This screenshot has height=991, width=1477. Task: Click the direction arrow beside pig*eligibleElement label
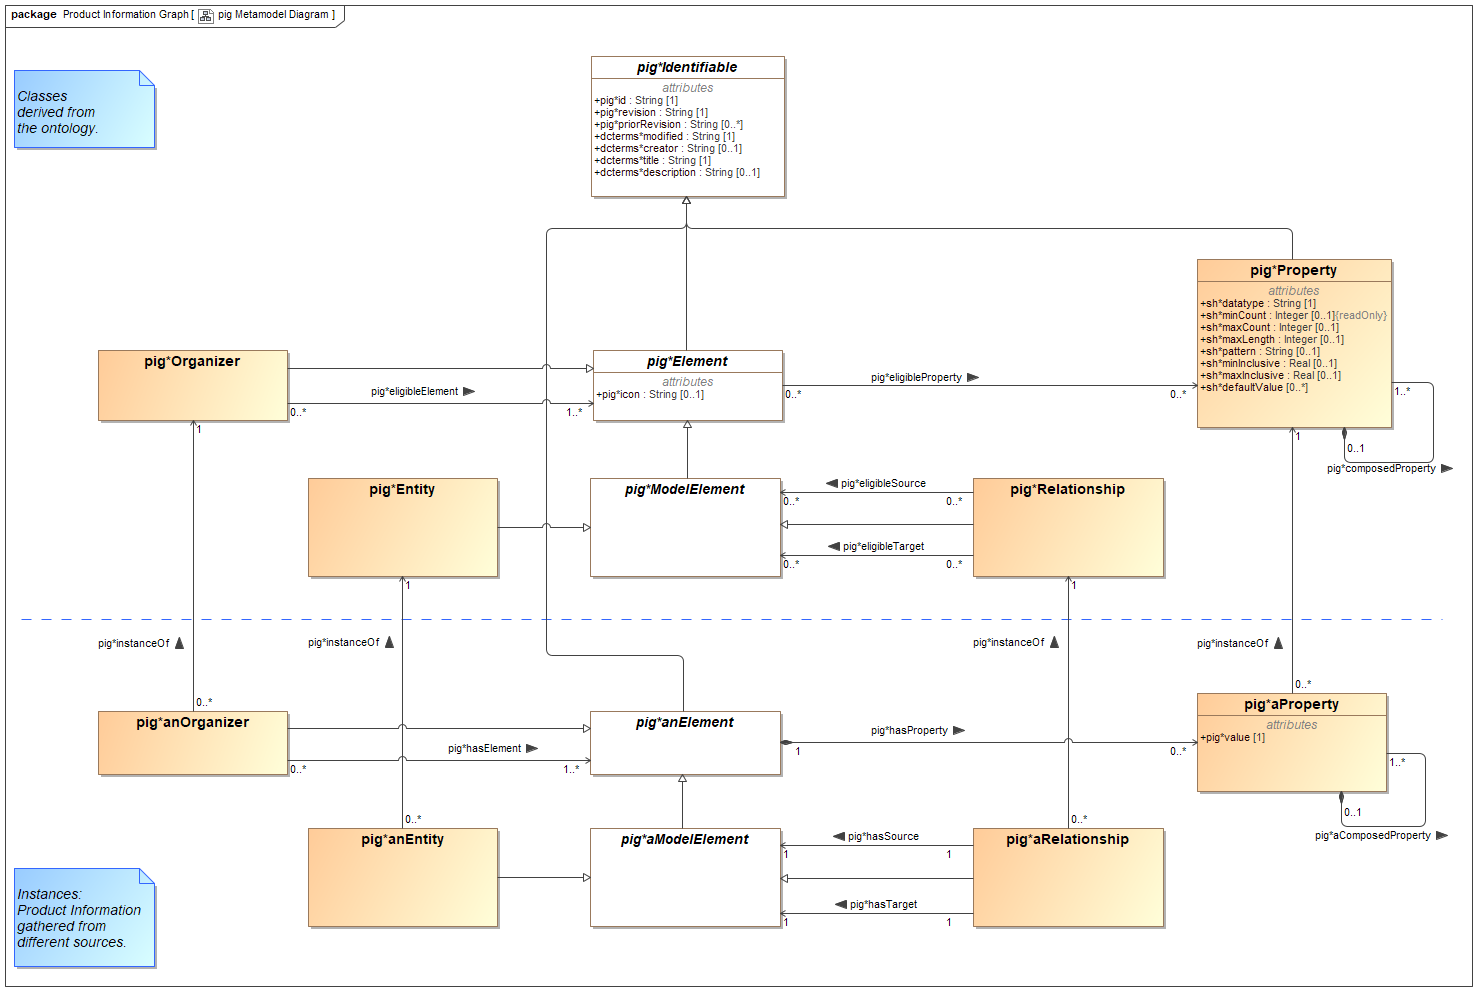click(x=469, y=391)
